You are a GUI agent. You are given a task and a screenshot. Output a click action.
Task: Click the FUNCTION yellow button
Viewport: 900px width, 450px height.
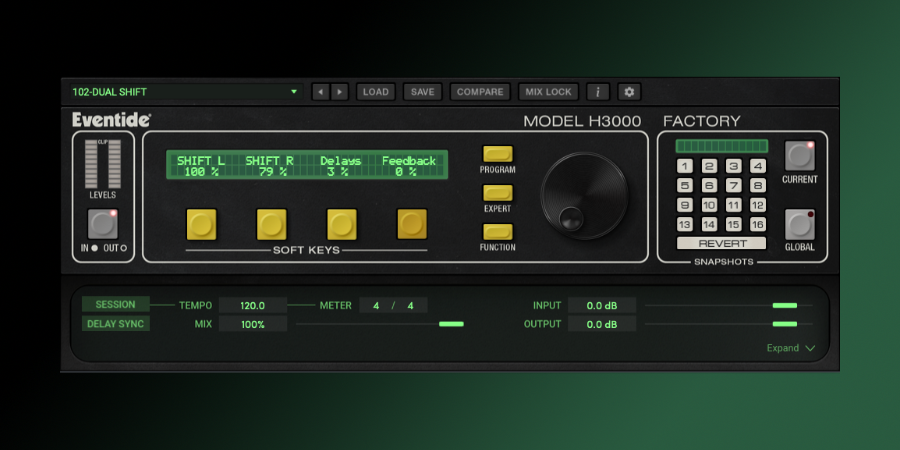[x=498, y=231]
